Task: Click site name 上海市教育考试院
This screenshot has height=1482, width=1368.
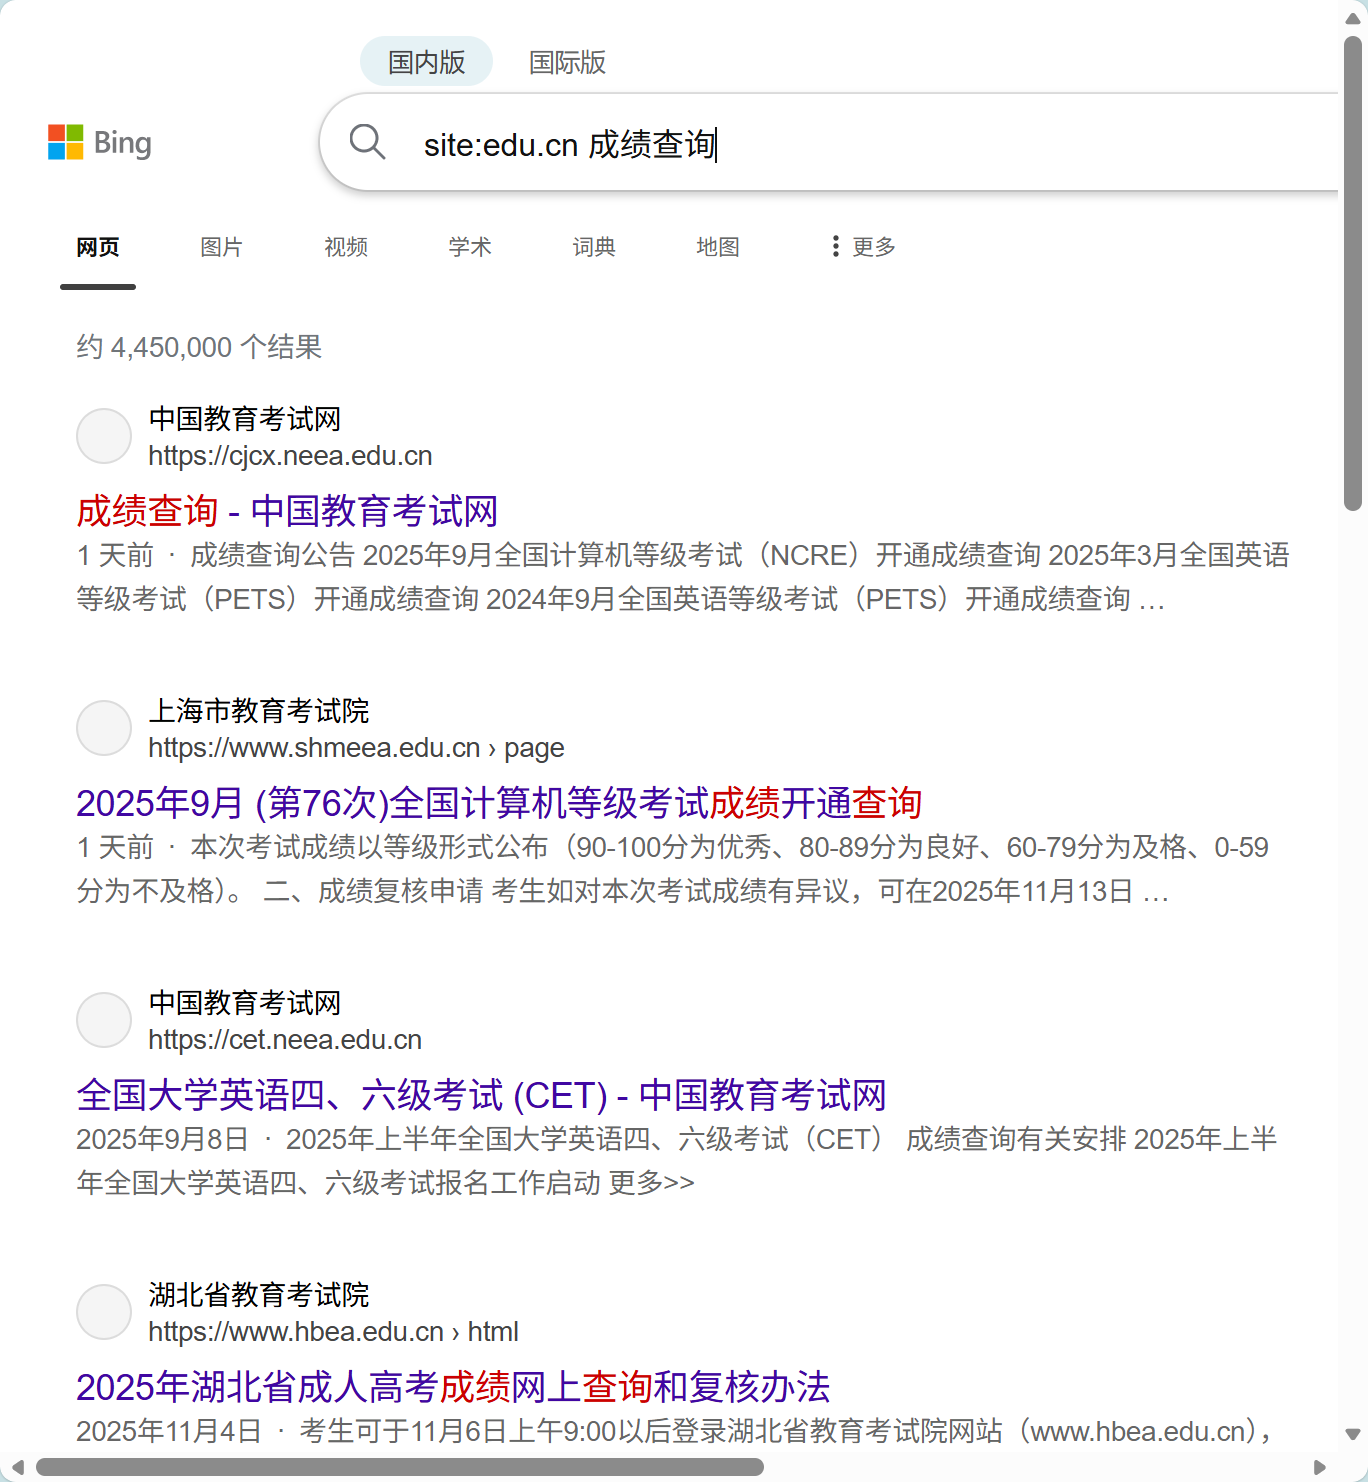Action: click(259, 711)
